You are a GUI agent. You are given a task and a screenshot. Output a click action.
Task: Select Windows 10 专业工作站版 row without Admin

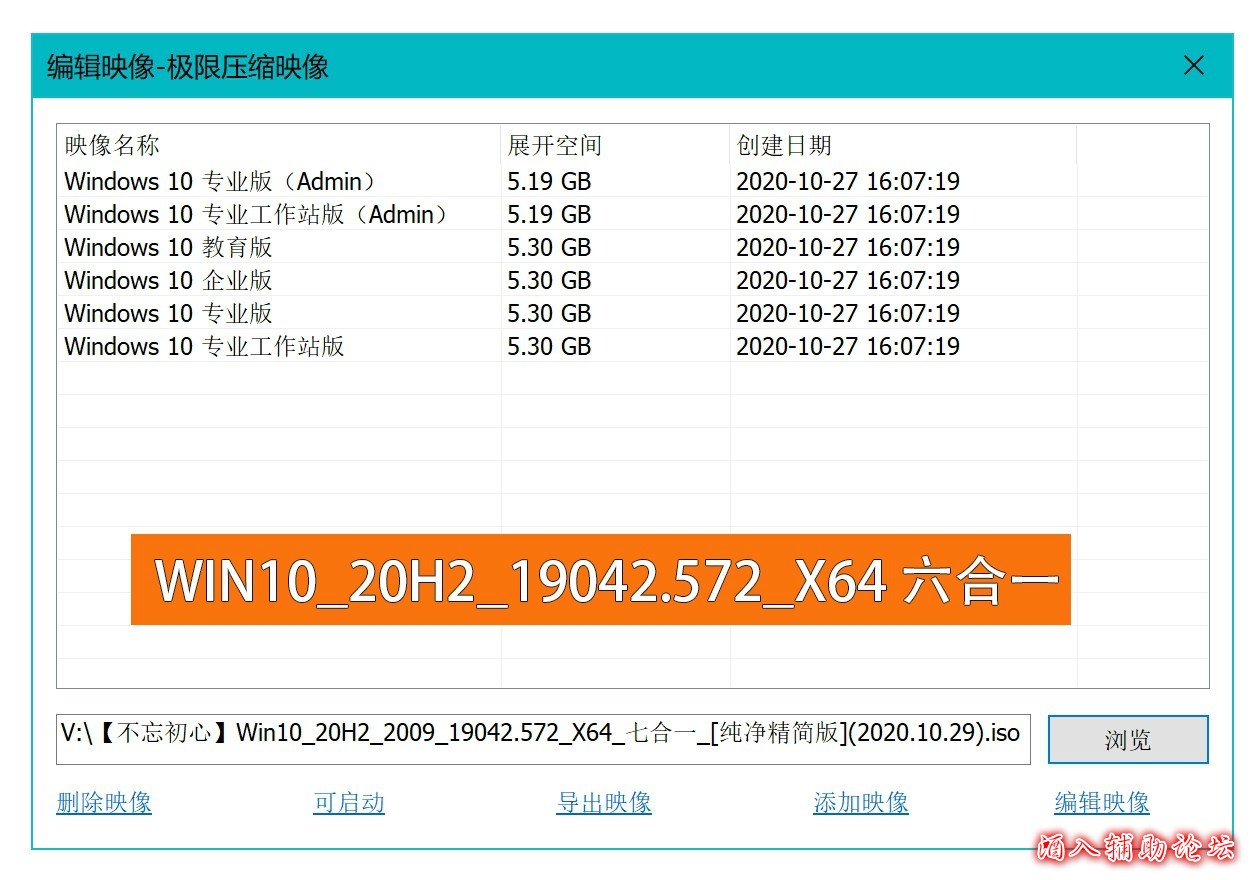(632, 346)
